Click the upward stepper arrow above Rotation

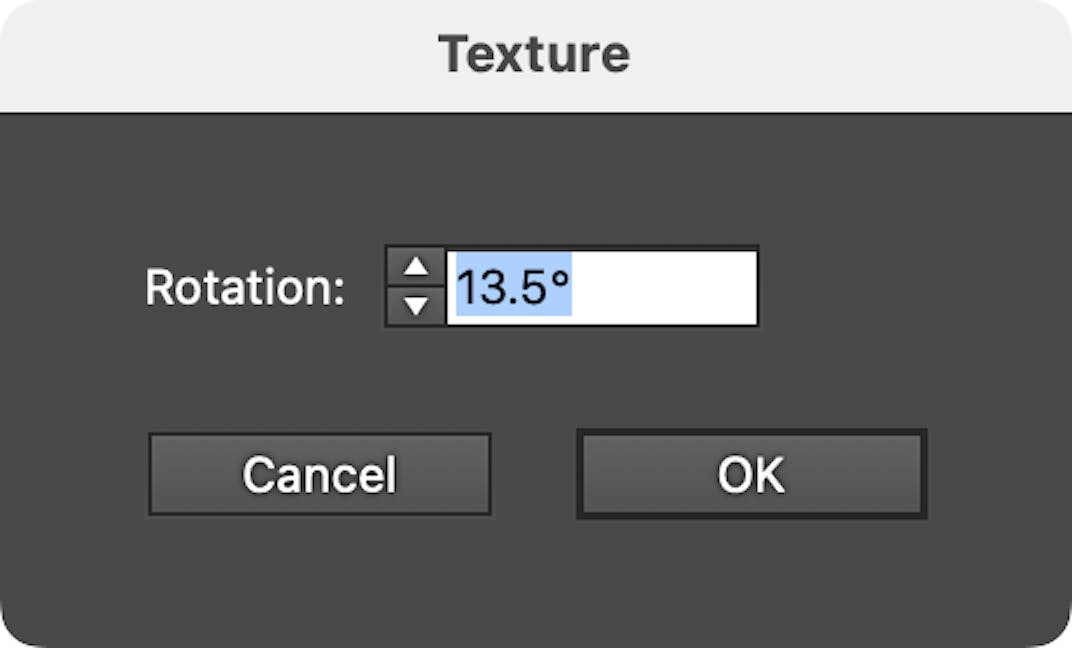pos(414,268)
